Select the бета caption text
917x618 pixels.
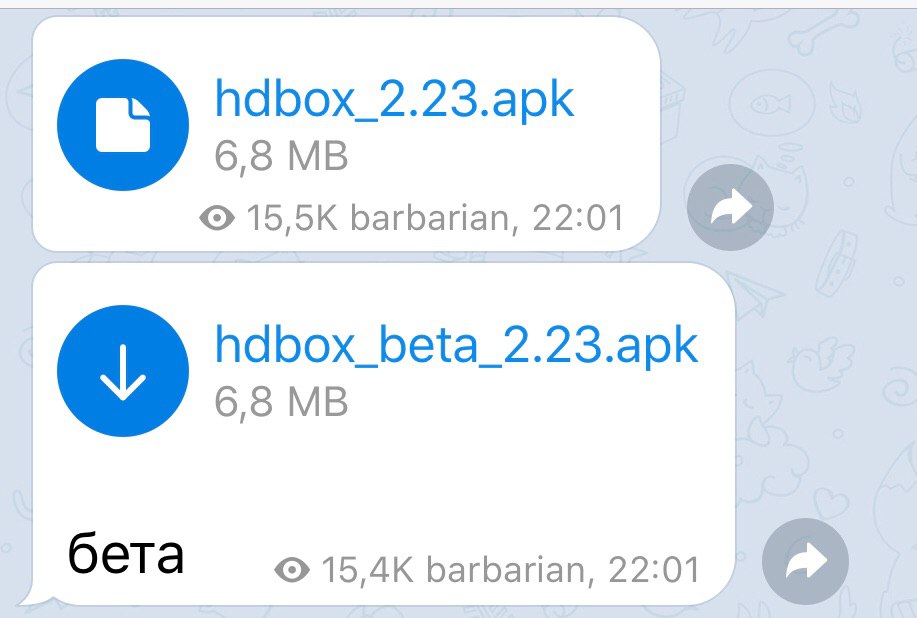click(x=126, y=553)
